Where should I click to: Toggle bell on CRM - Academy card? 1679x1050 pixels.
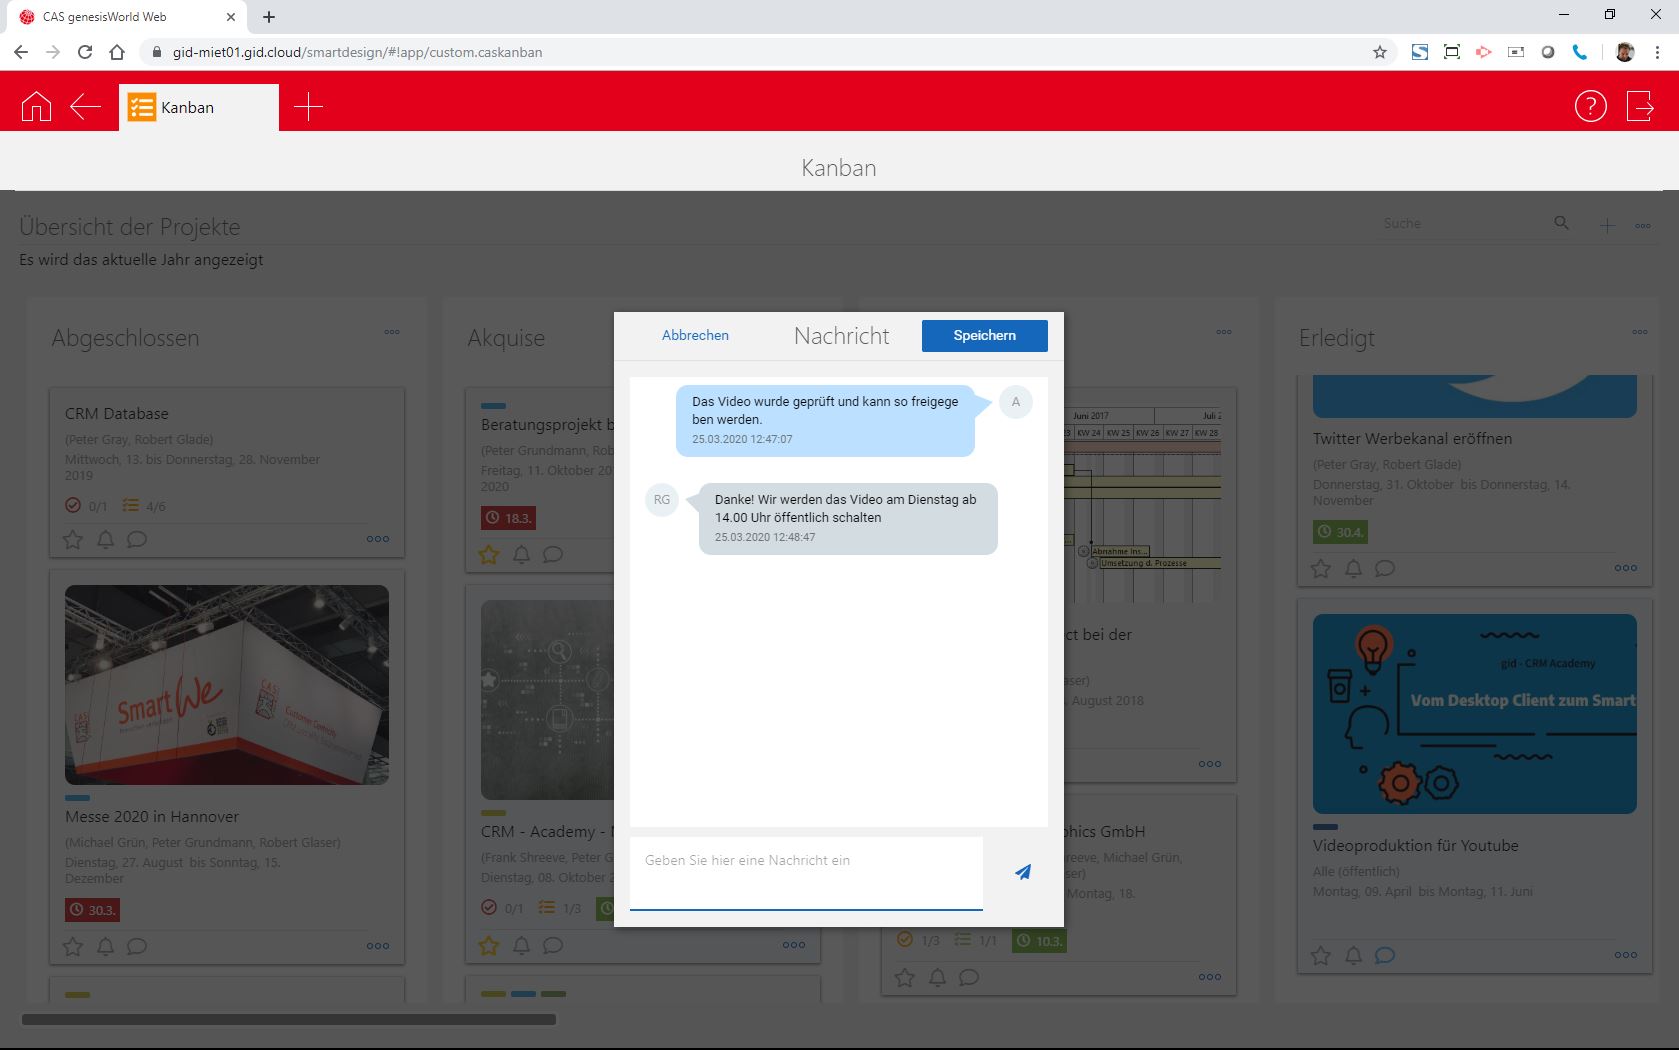521,945
